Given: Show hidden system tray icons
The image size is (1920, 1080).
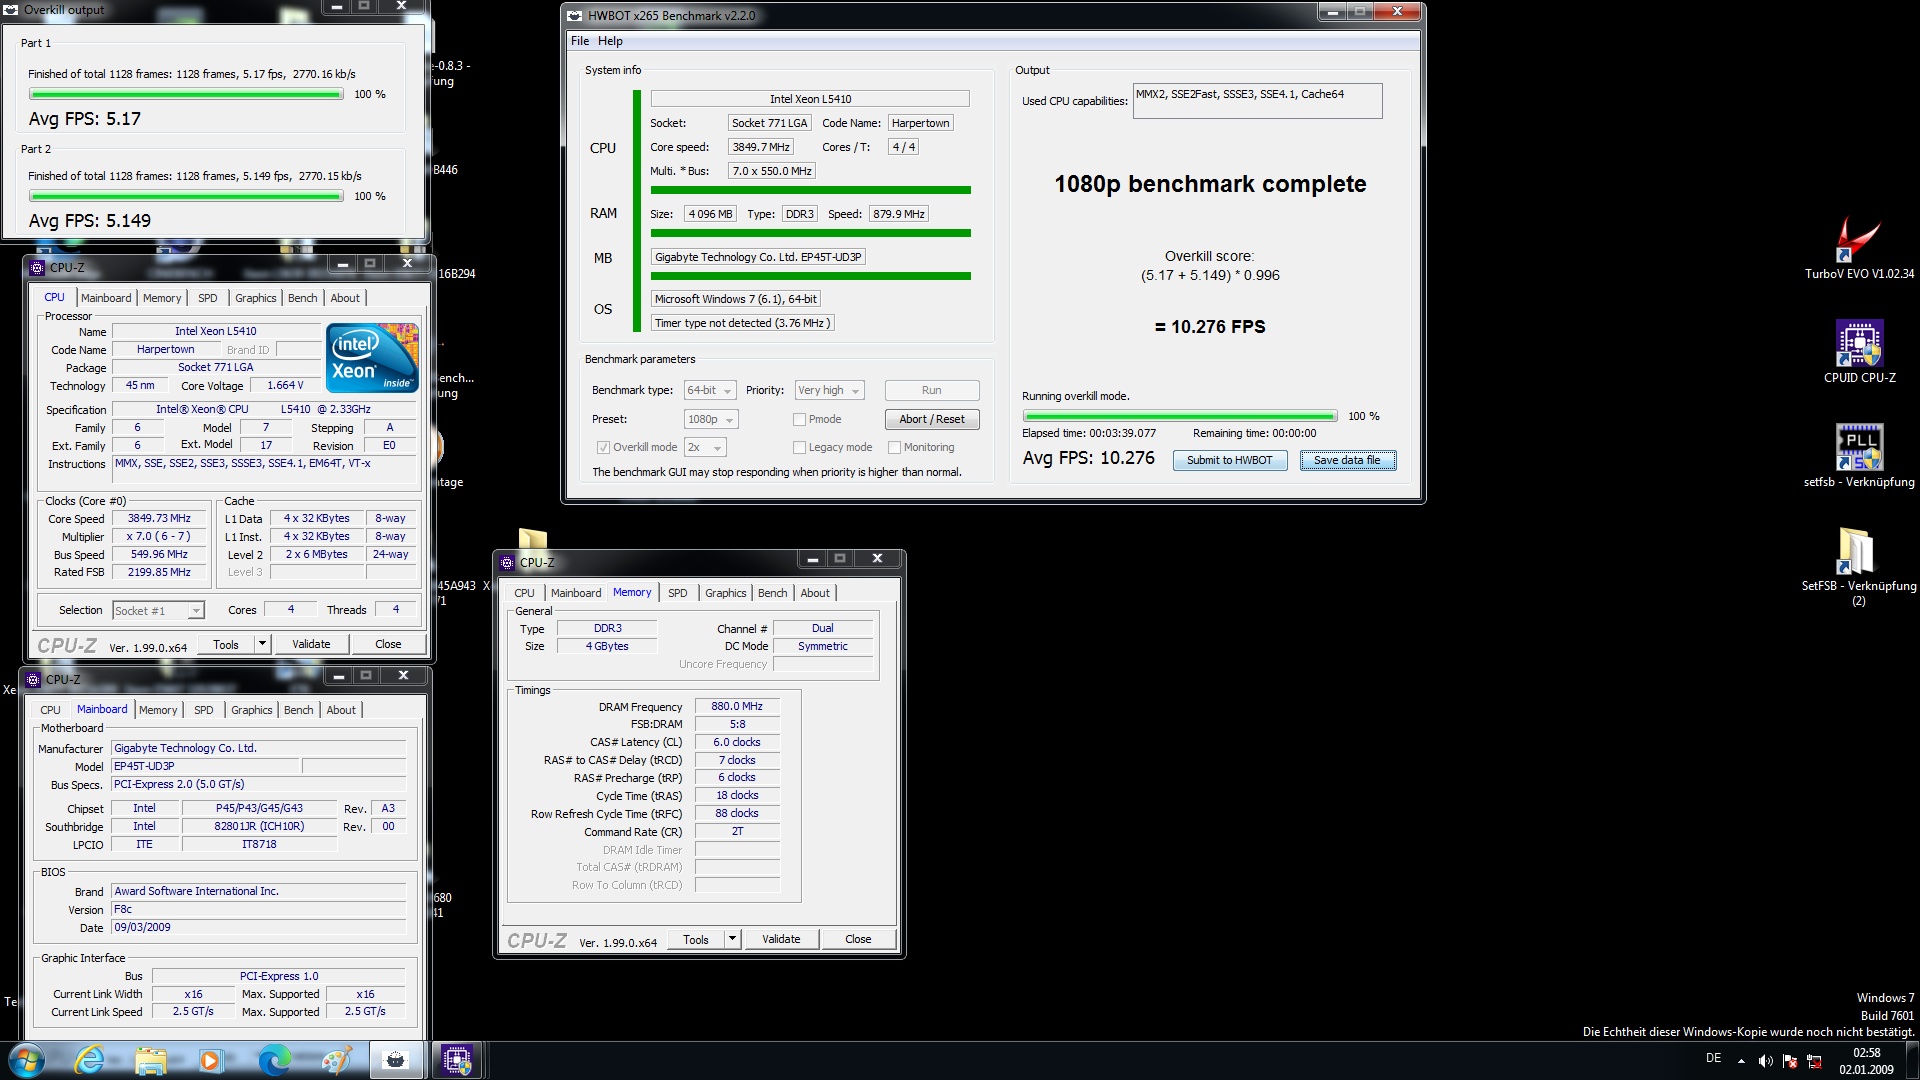Looking at the screenshot, I should [1741, 1061].
